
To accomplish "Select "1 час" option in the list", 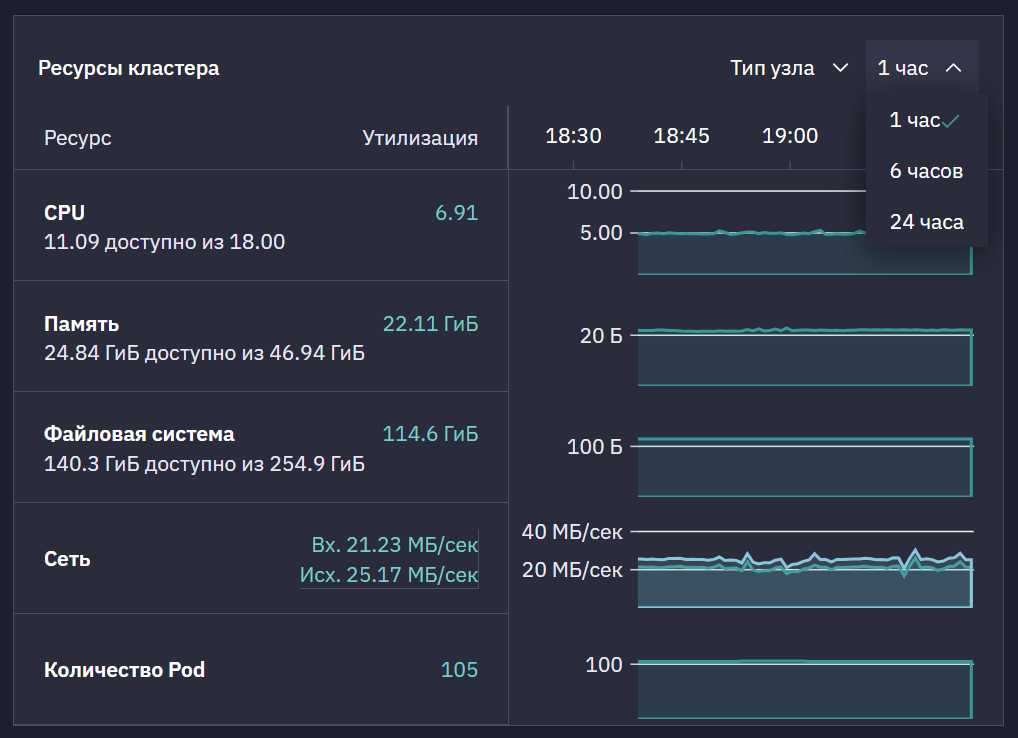I will coord(926,120).
